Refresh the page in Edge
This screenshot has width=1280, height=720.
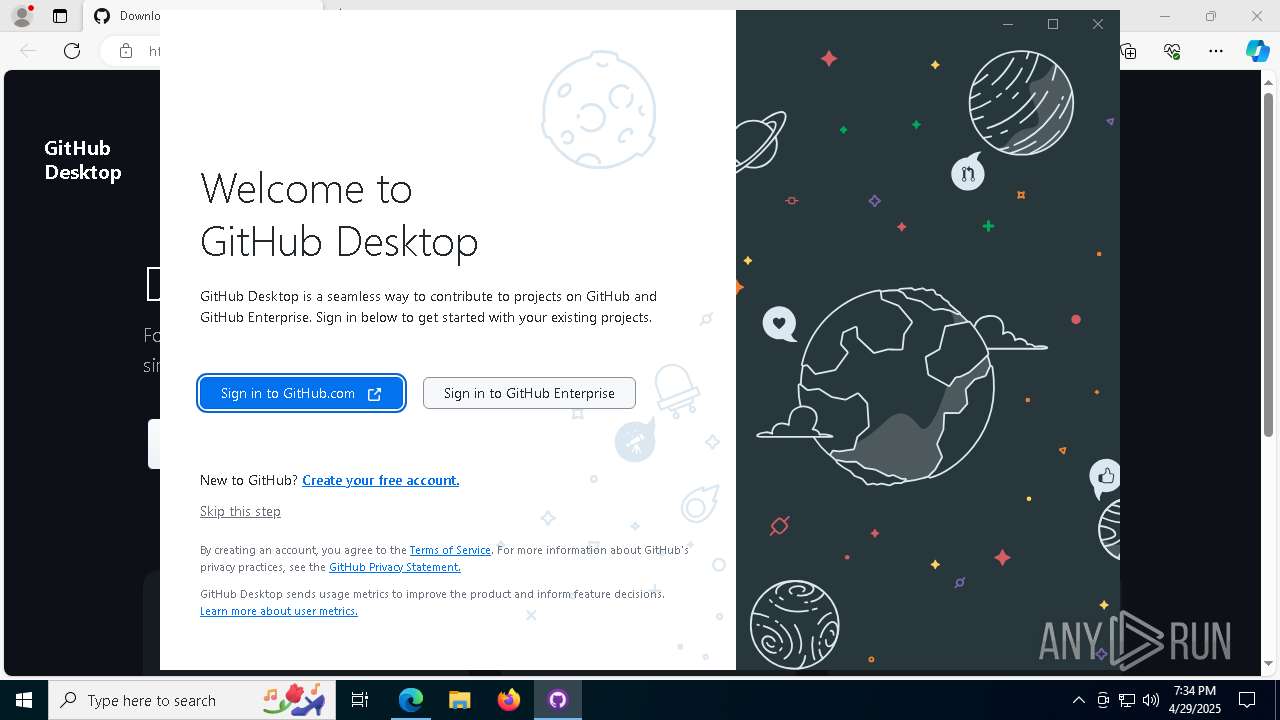(x=72, y=51)
